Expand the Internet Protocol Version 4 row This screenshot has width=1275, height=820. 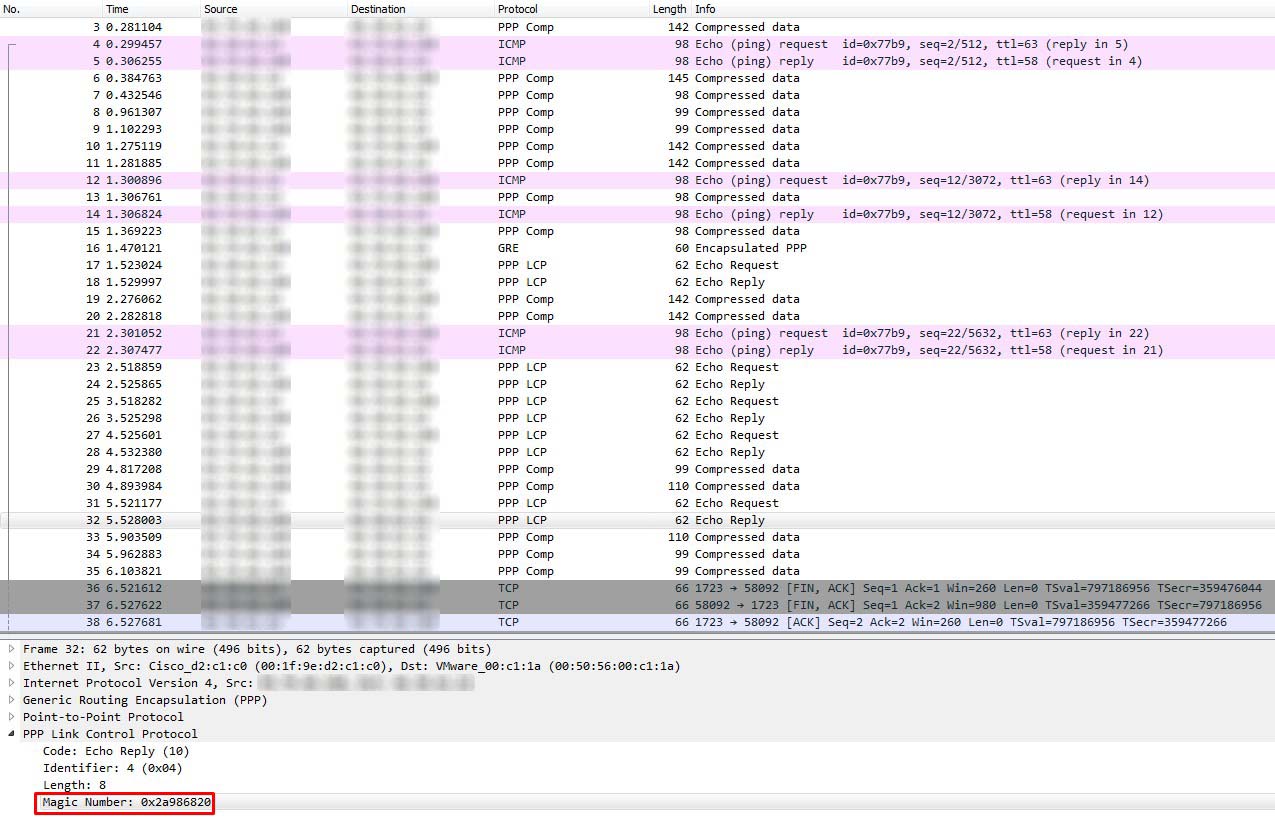coord(12,683)
